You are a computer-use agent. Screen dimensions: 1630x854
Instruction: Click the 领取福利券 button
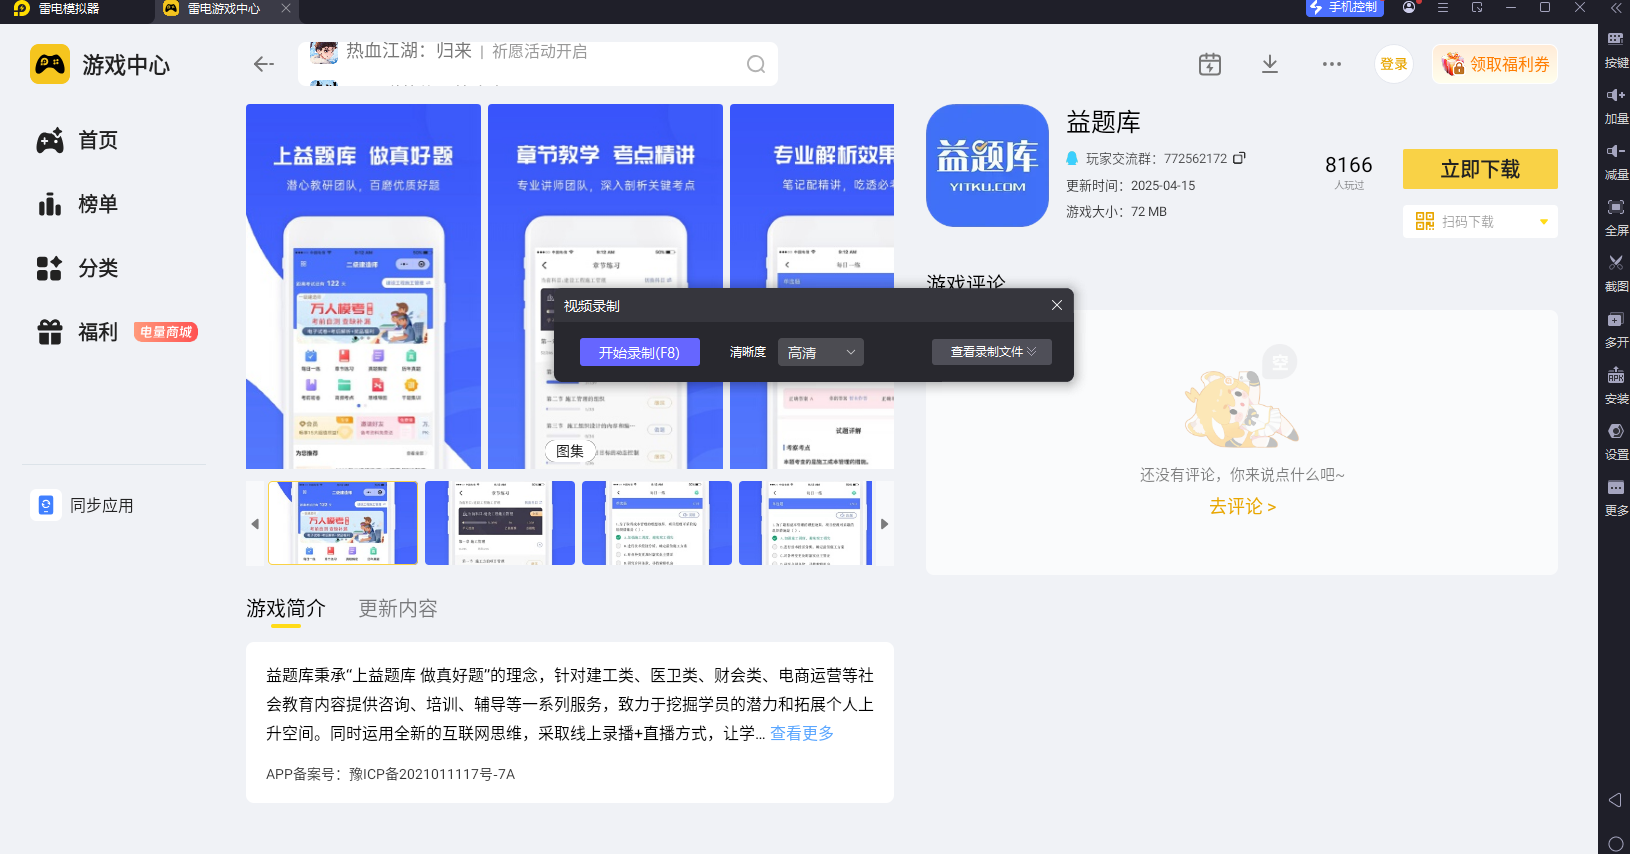tap(1495, 64)
